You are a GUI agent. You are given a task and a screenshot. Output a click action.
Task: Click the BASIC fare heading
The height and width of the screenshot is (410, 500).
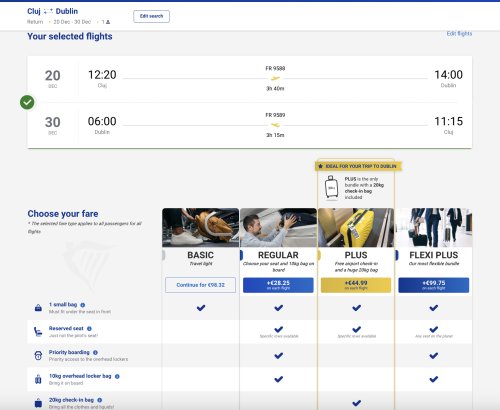[200, 255]
